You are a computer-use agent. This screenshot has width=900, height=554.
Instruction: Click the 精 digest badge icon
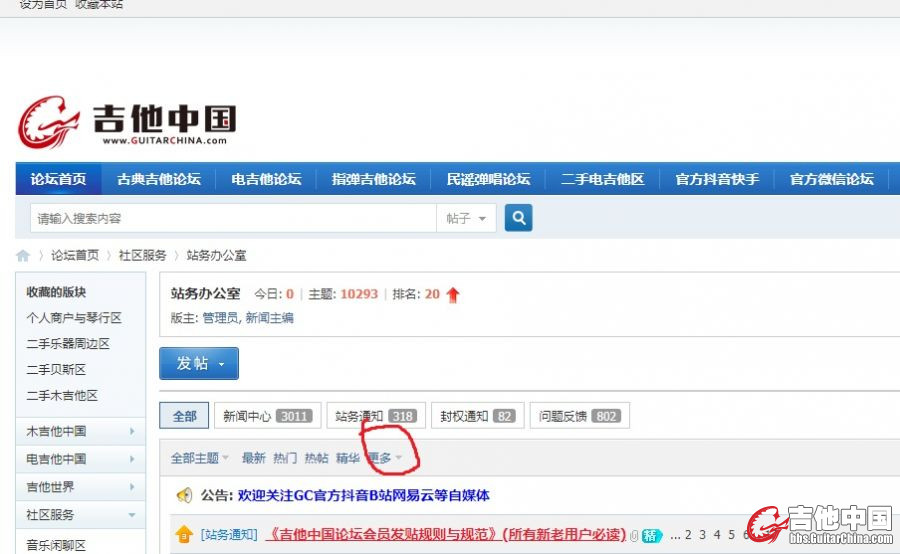pos(652,535)
